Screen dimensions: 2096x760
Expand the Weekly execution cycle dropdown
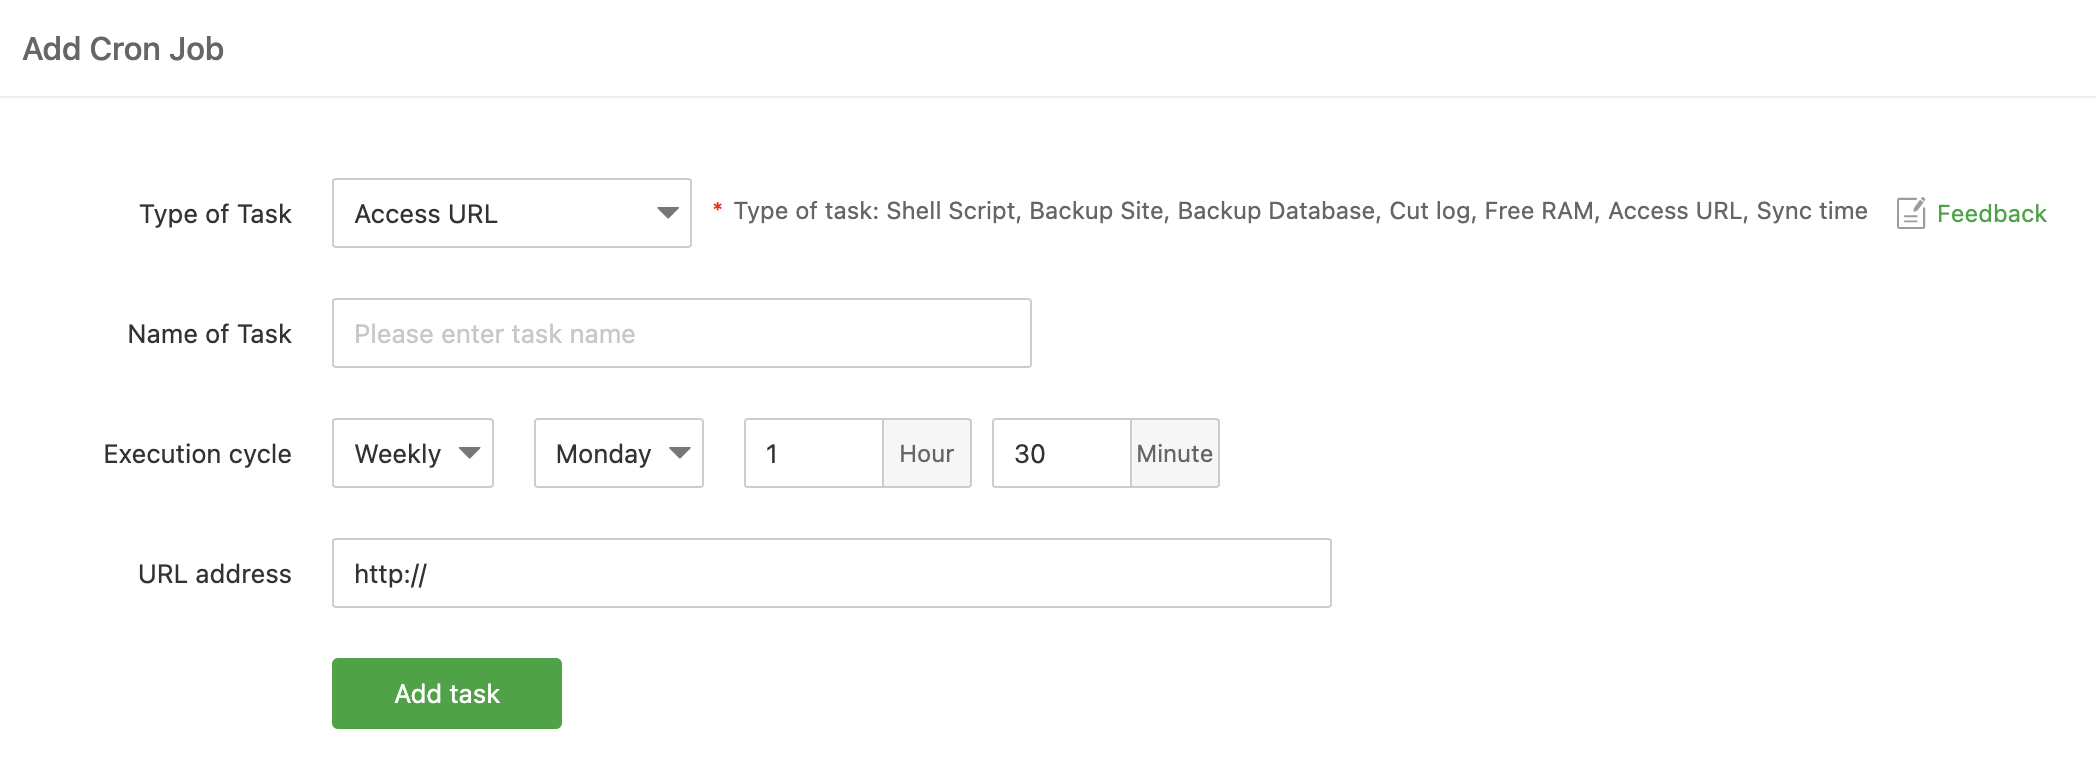412,453
